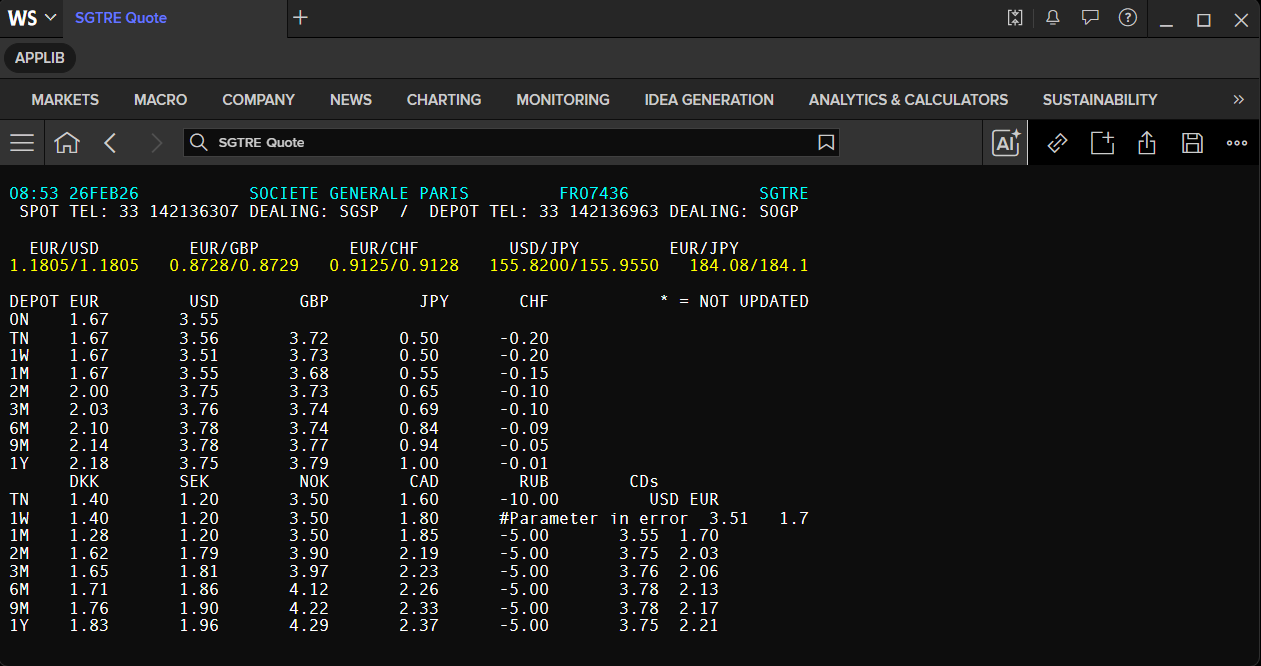1261x666 pixels.
Task: Select SOCIETE GENERALE PARIS title
Action: pos(359,193)
